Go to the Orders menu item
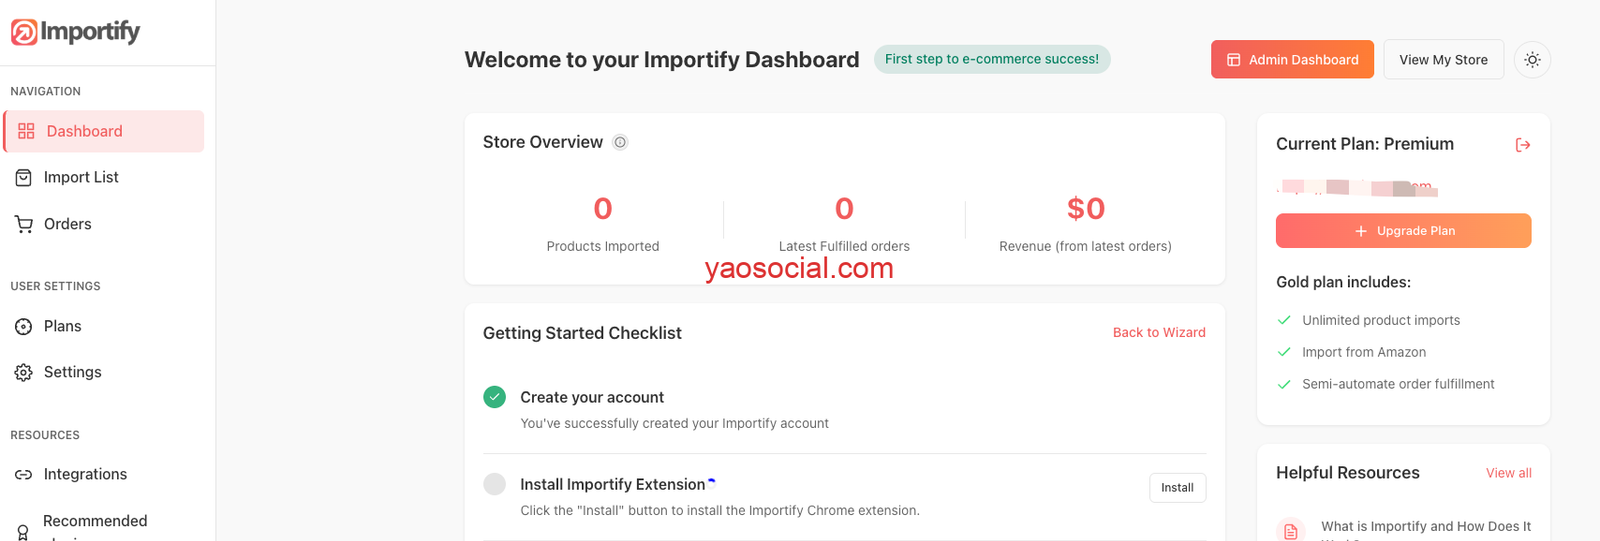This screenshot has height=541, width=1600. tap(68, 224)
